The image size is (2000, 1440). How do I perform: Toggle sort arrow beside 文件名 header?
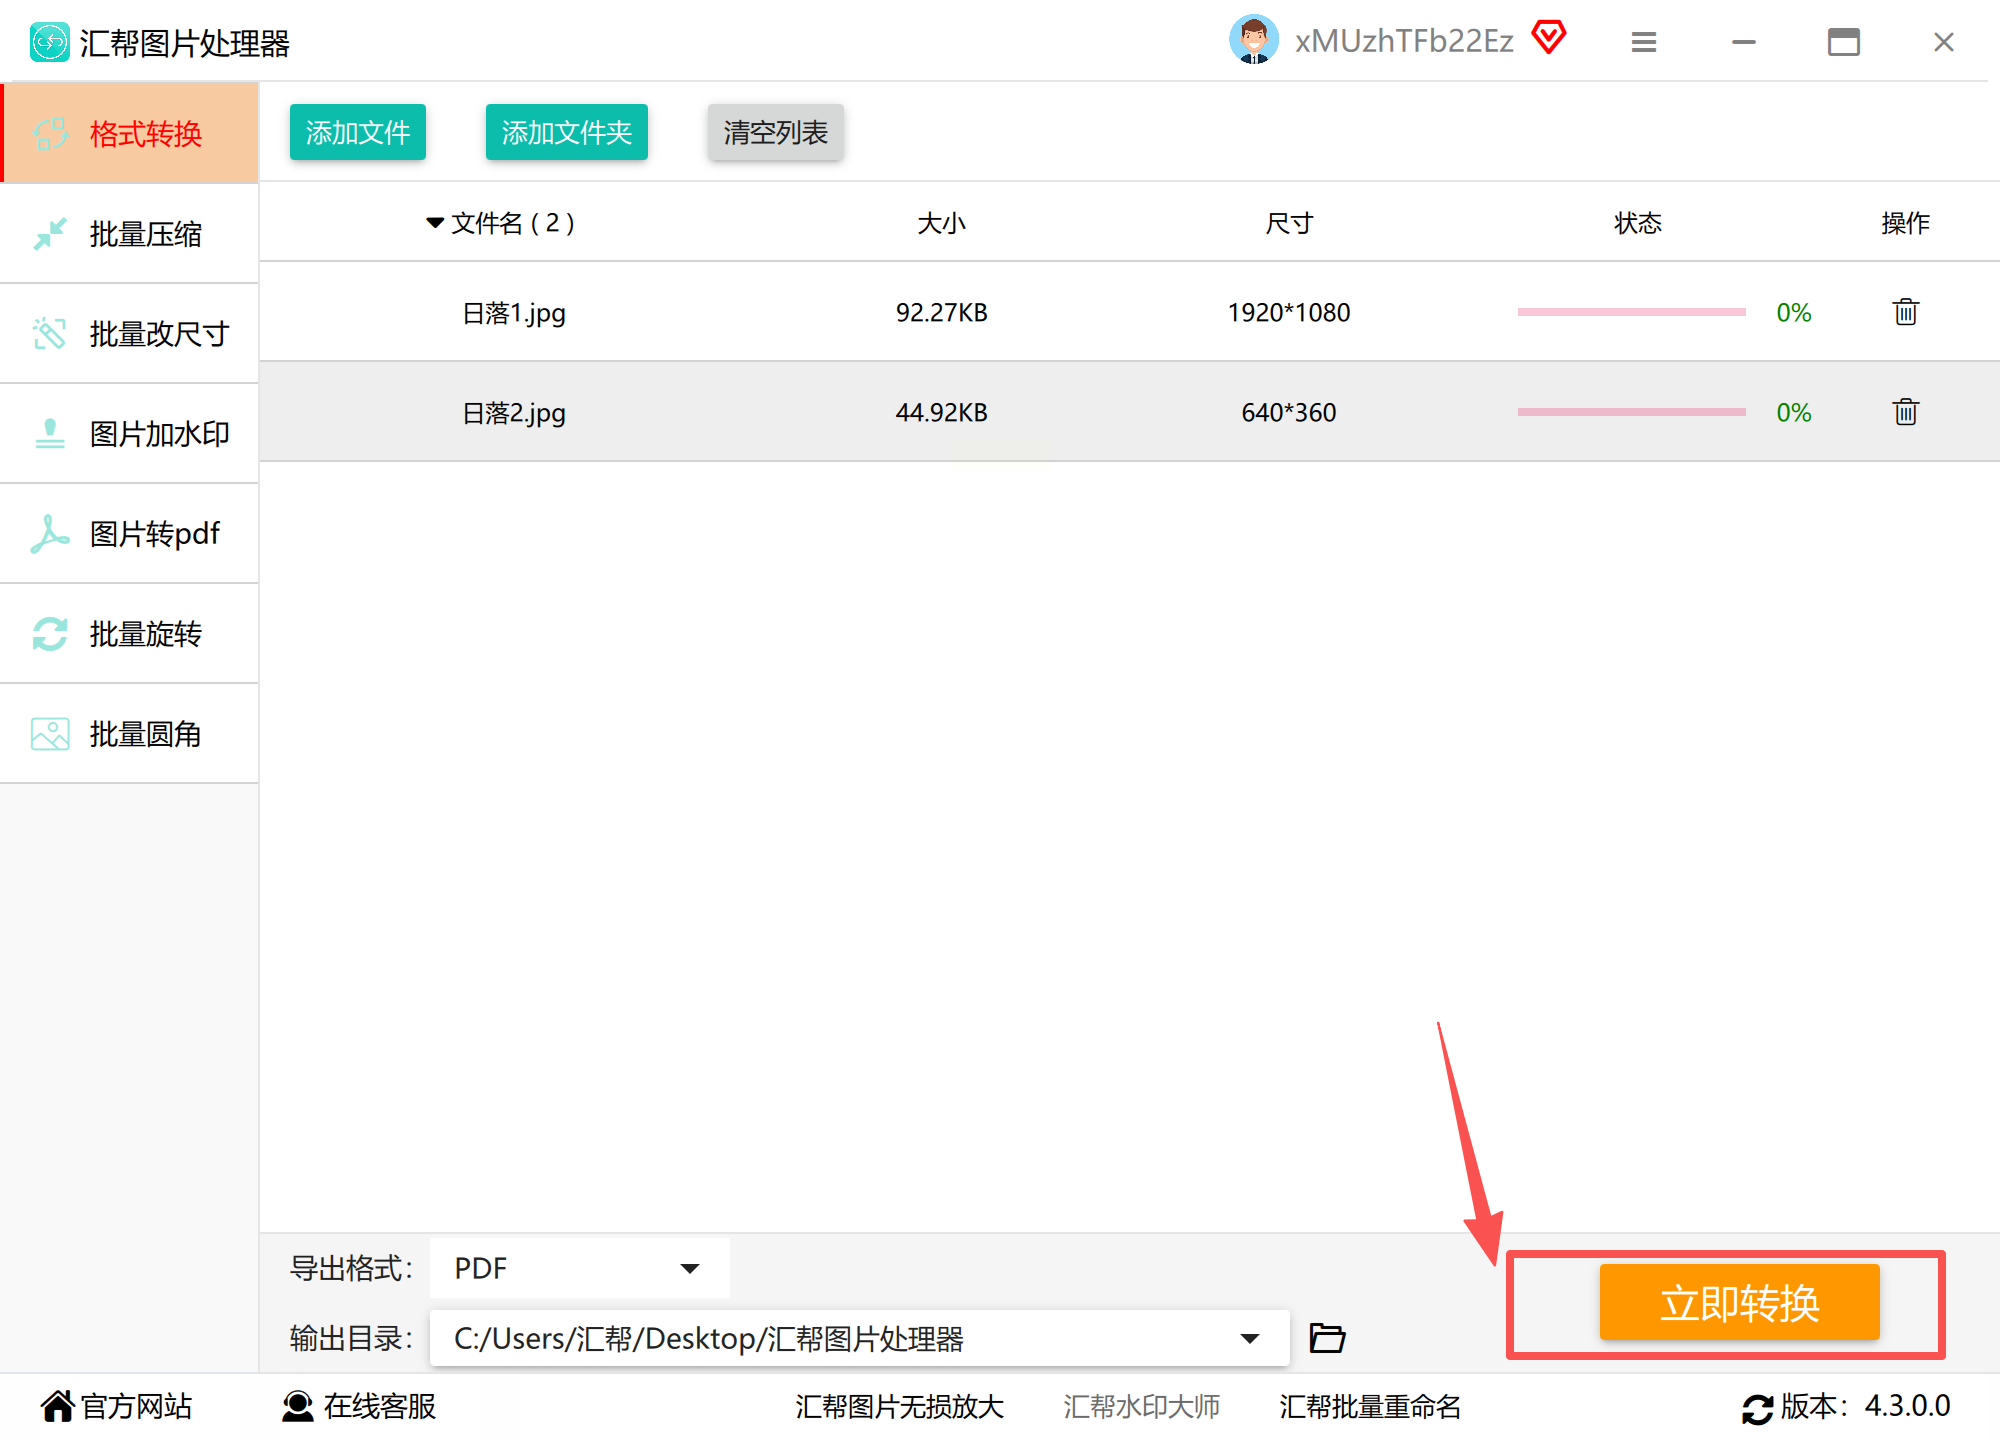click(x=435, y=223)
